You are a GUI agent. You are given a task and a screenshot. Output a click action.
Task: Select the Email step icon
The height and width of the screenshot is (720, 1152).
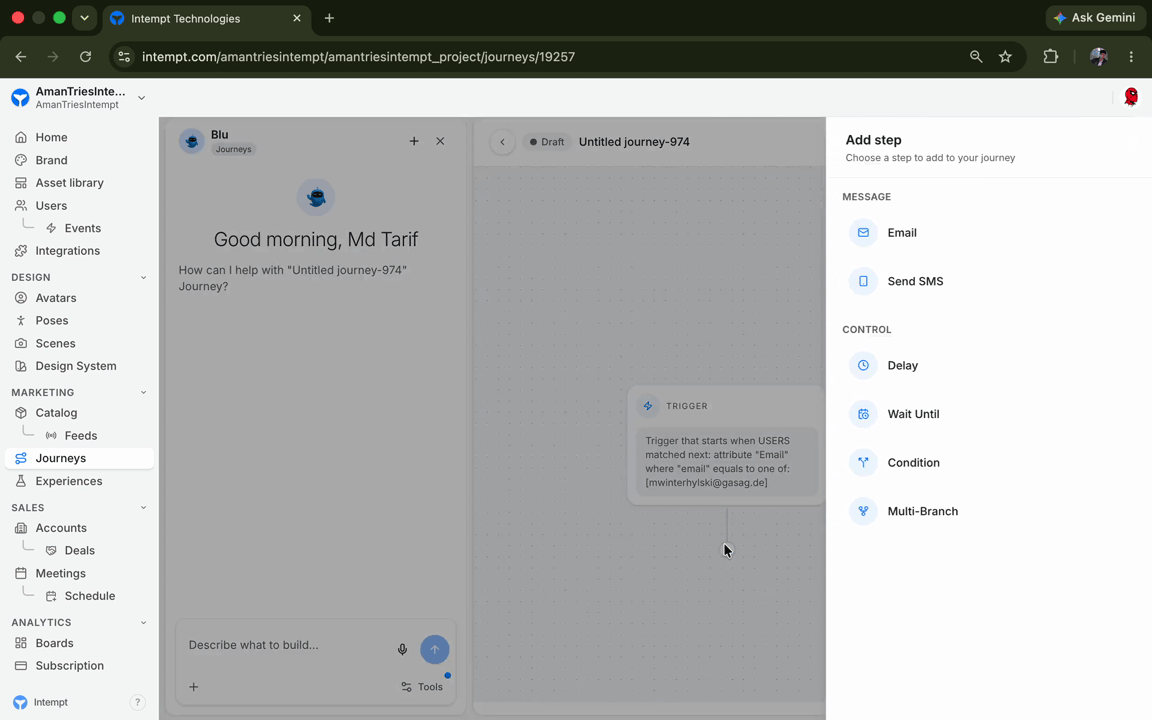[863, 233]
